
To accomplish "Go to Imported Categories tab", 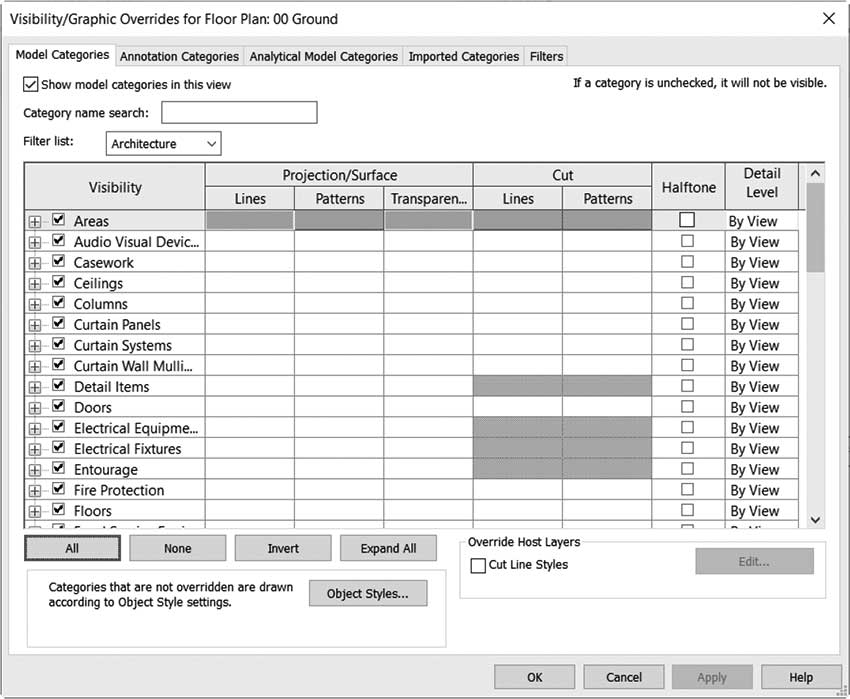I will tap(463, 56).
